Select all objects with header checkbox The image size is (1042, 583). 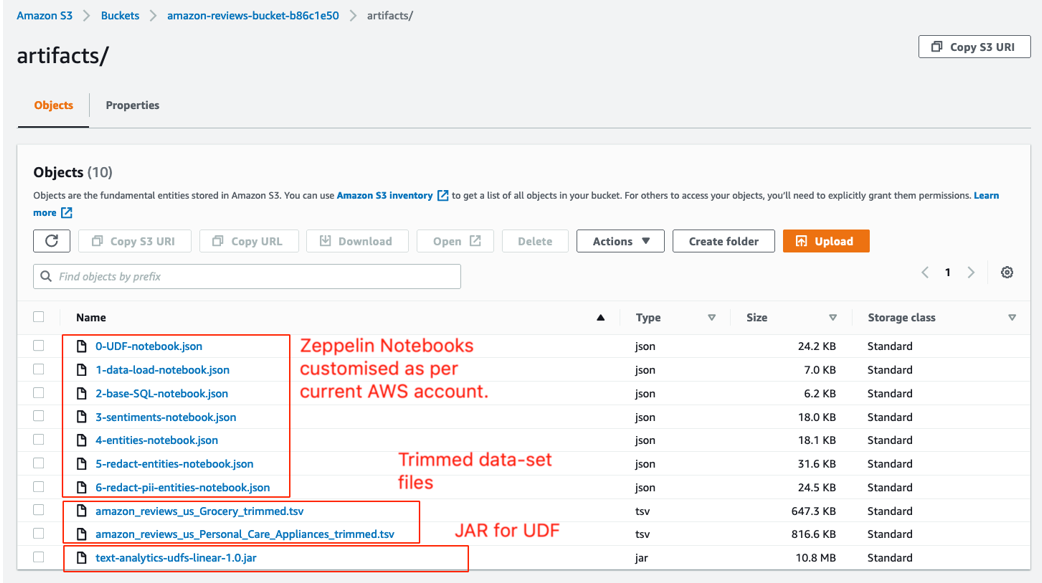(x=39, y=317)
